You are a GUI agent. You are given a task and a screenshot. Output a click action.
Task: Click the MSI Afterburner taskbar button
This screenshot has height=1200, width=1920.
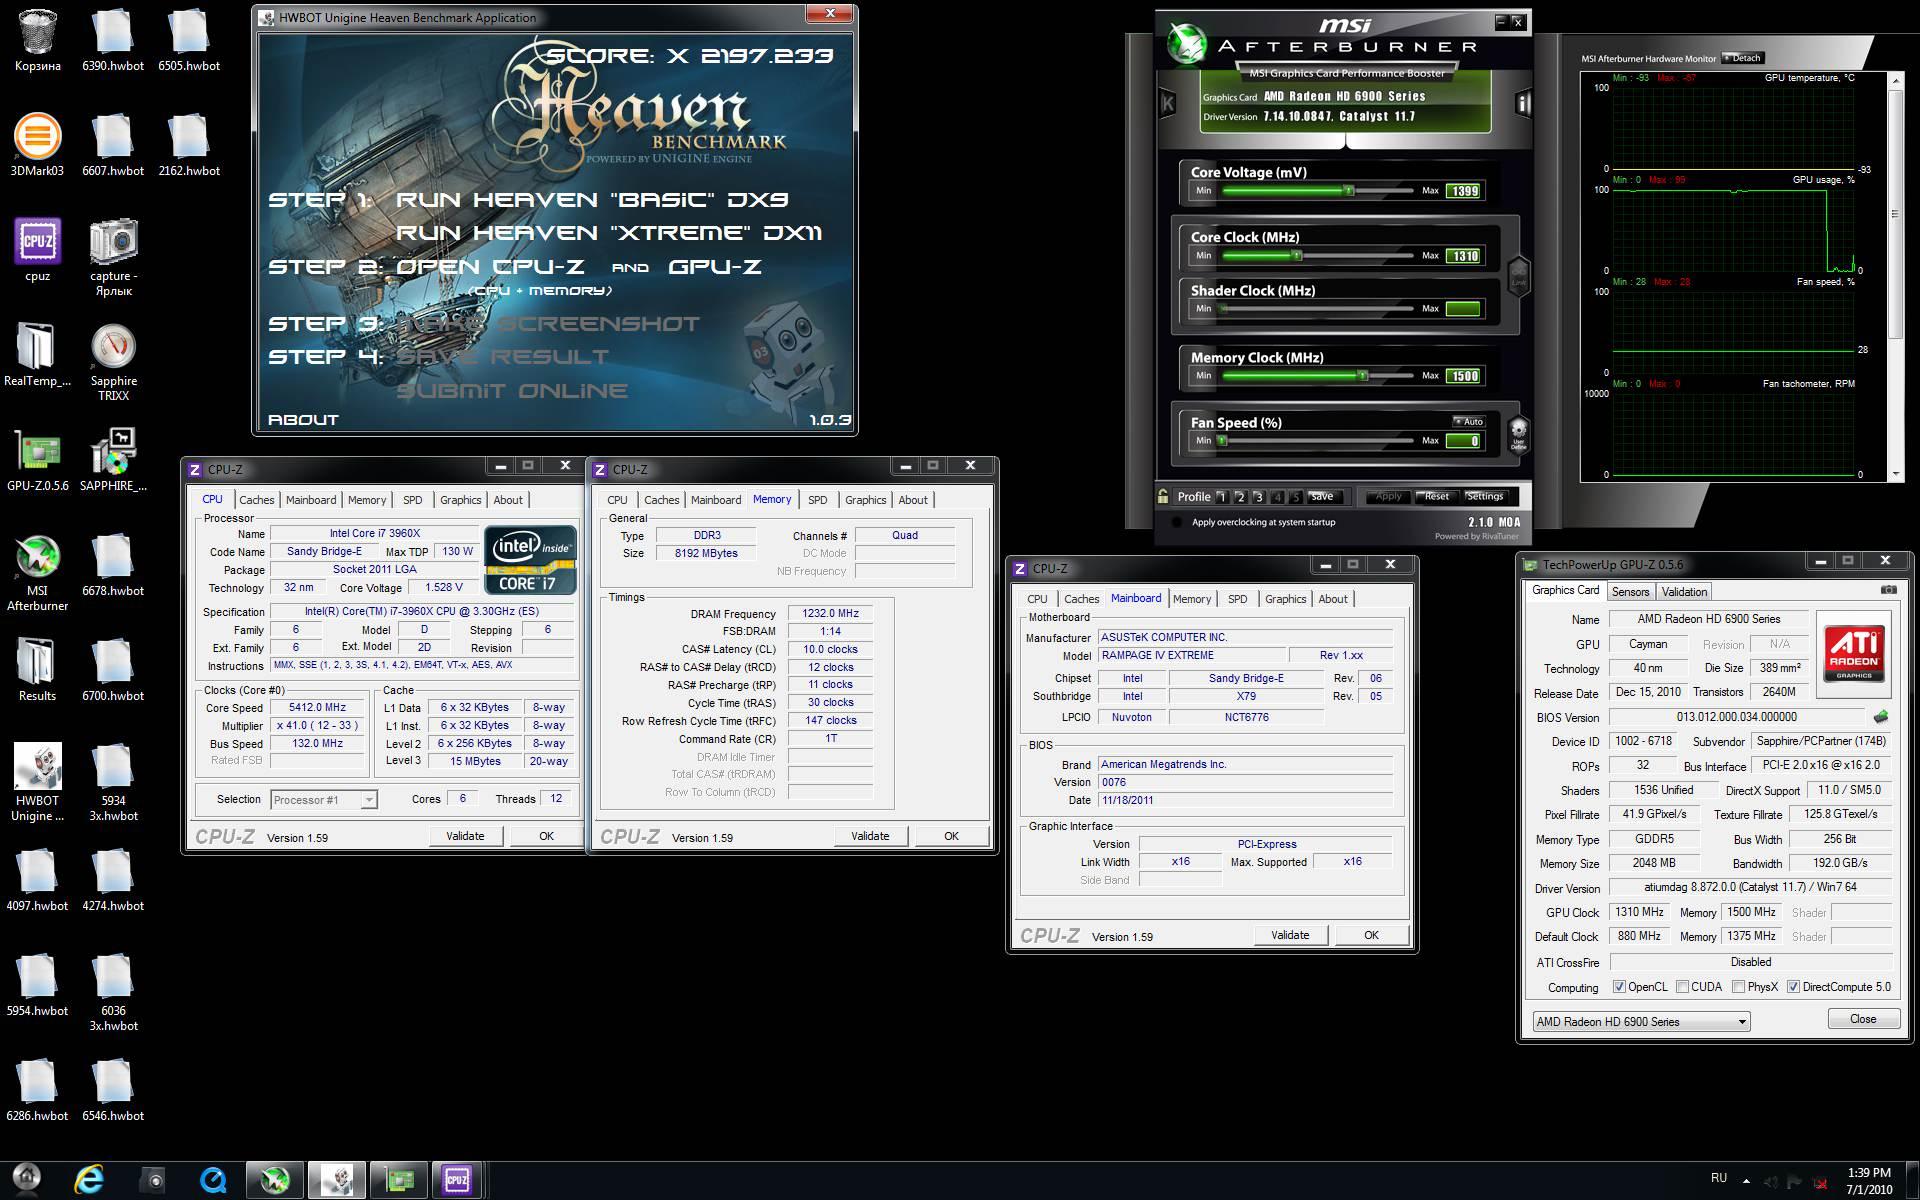click(x=275, y=1180)
